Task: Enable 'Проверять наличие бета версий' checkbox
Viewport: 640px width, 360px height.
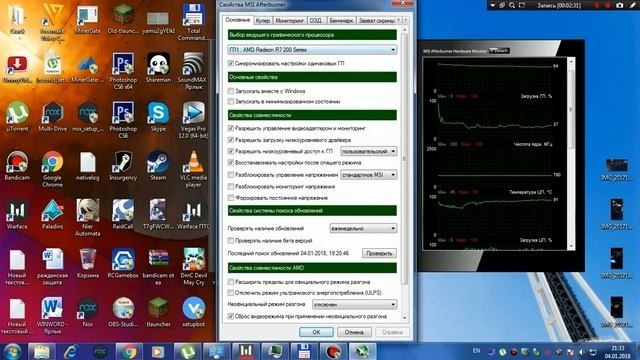Action: click(231, 240)
